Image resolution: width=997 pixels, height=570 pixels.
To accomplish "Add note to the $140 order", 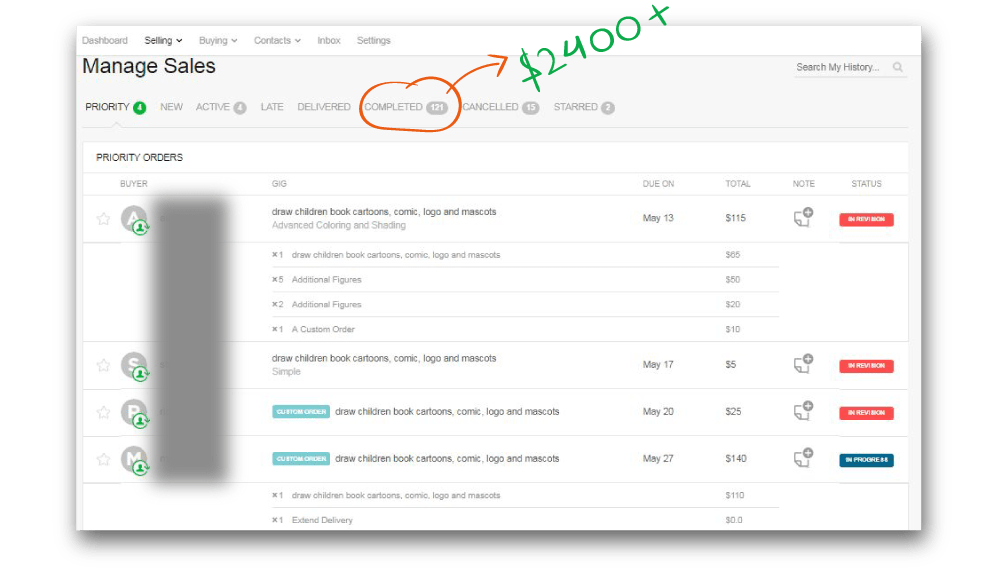I will [x=804, y=457].
